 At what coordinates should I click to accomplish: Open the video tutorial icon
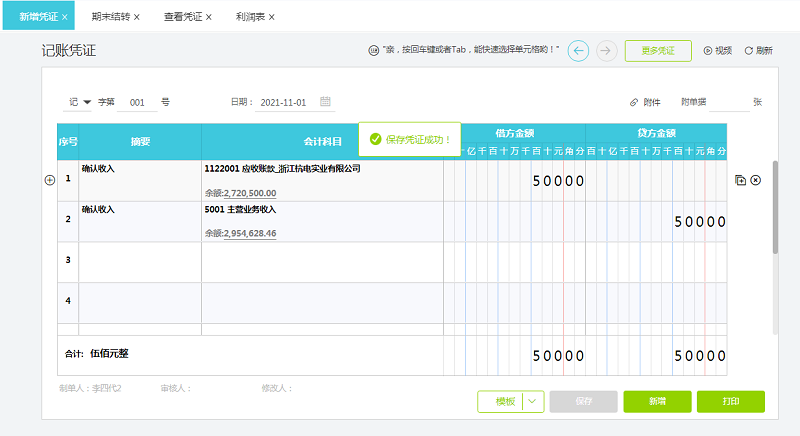point(708,50)
